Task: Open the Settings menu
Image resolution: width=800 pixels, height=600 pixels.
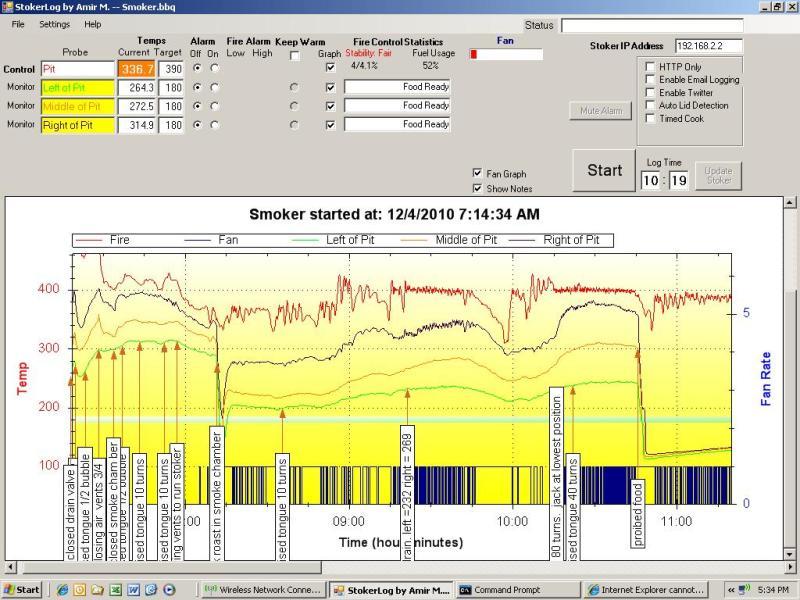Action: point(55,24)
